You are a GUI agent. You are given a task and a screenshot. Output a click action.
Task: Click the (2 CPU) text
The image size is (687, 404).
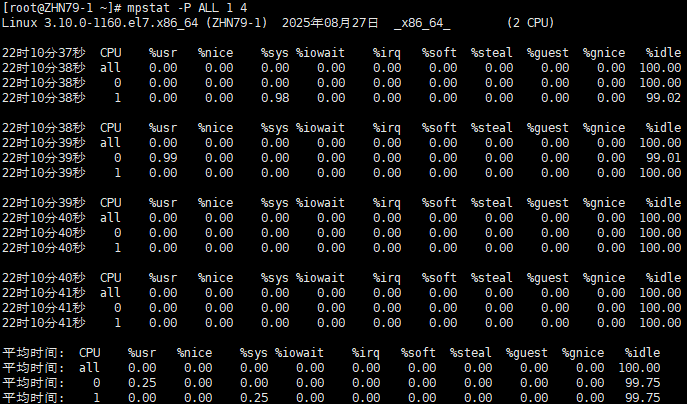[530, 22]
